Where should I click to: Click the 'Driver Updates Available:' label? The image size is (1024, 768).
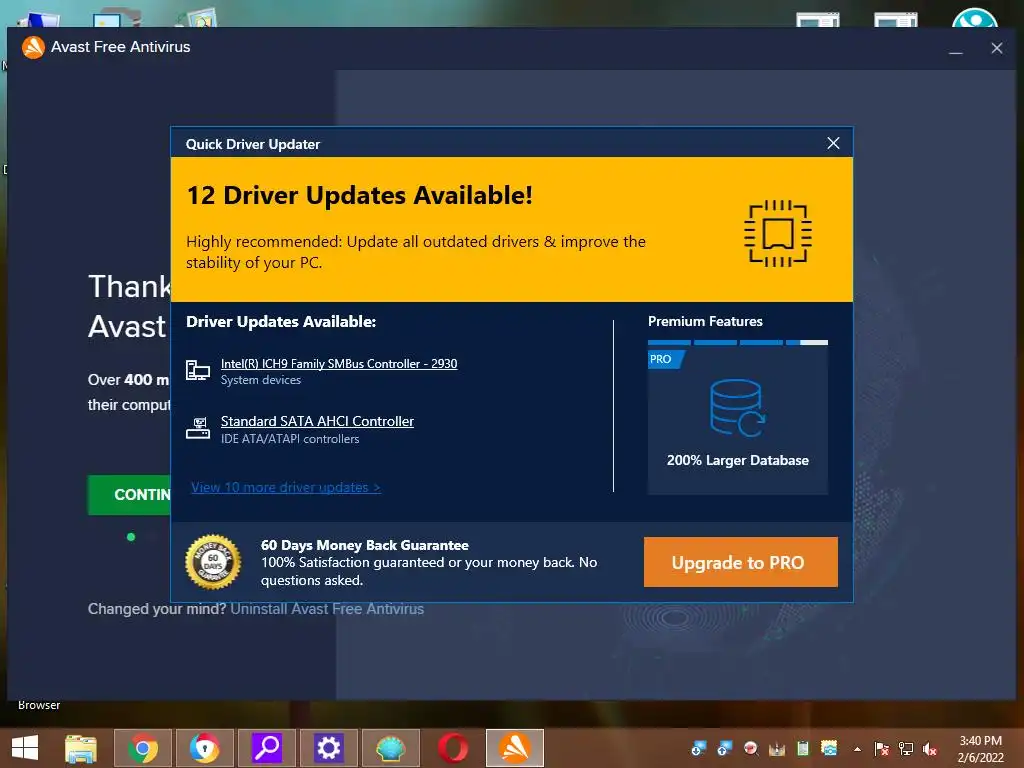[x=281, y=321]
